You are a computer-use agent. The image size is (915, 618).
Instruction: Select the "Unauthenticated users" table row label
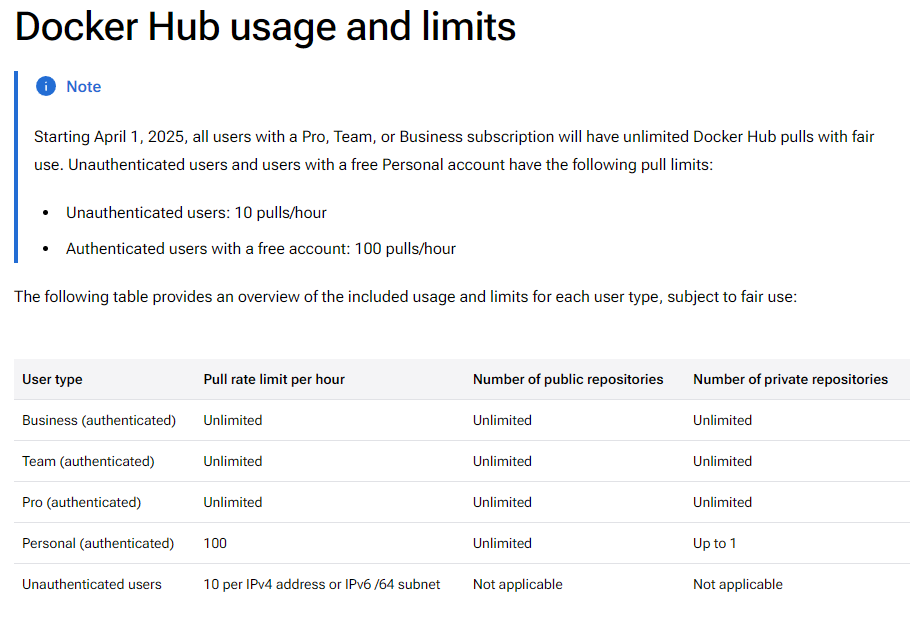(92, 584)
